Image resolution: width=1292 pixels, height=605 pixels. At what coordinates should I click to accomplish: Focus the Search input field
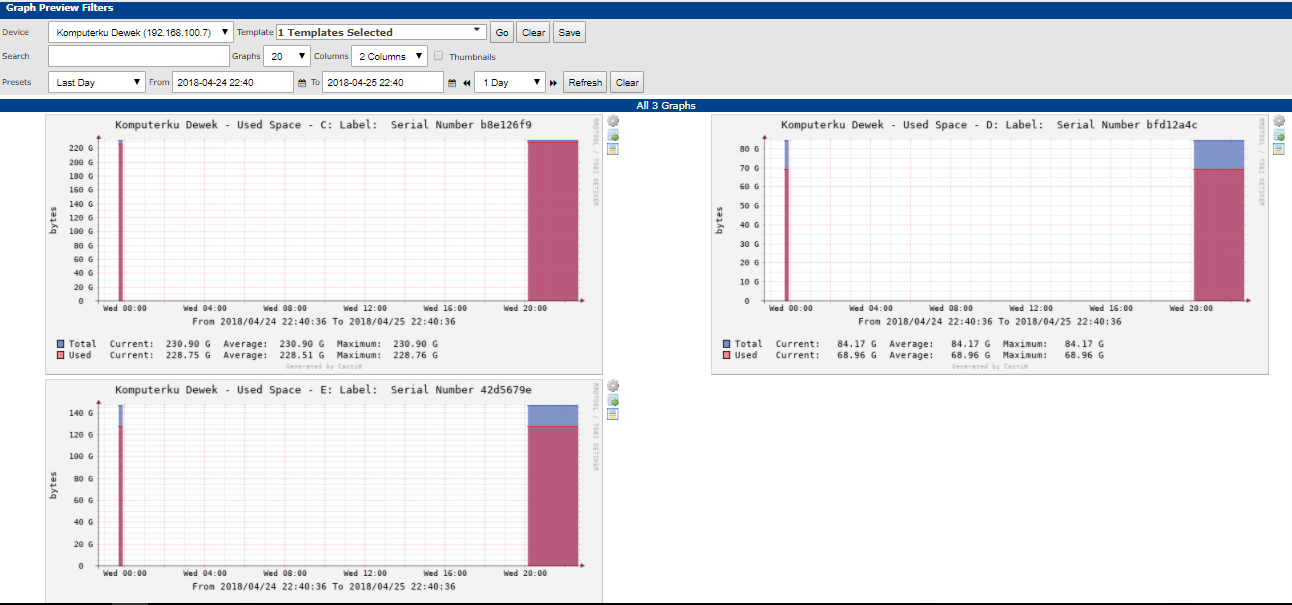tap(139, 56)
